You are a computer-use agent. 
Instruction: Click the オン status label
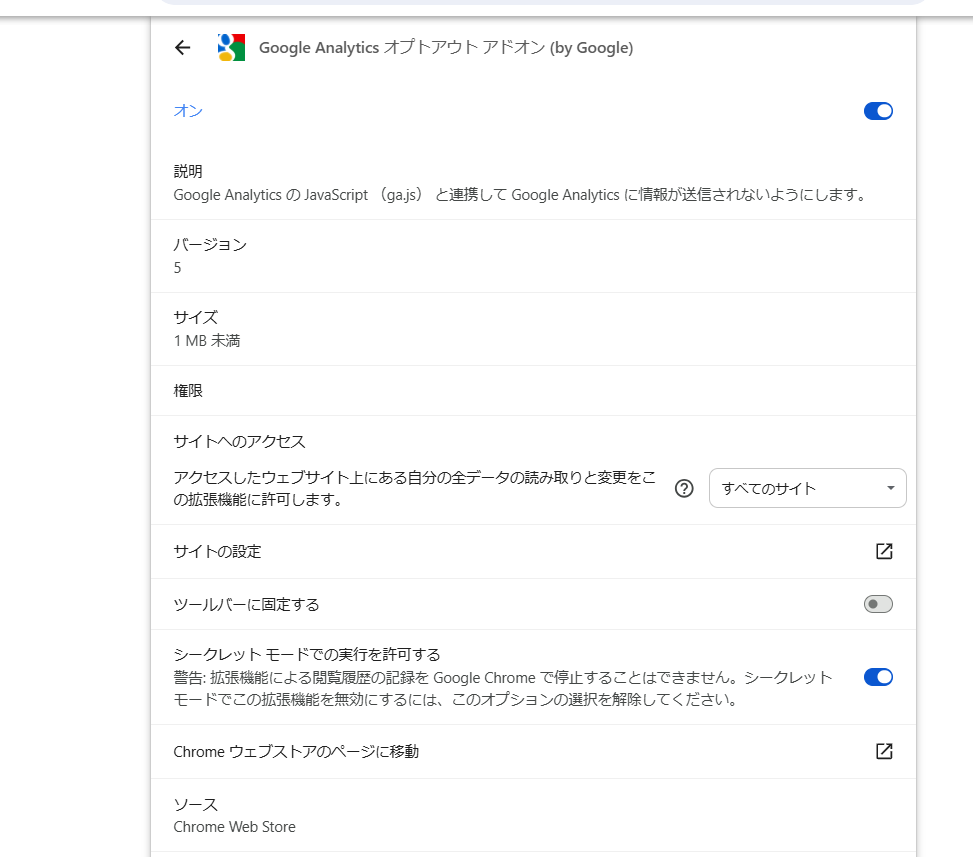(188, 111)
